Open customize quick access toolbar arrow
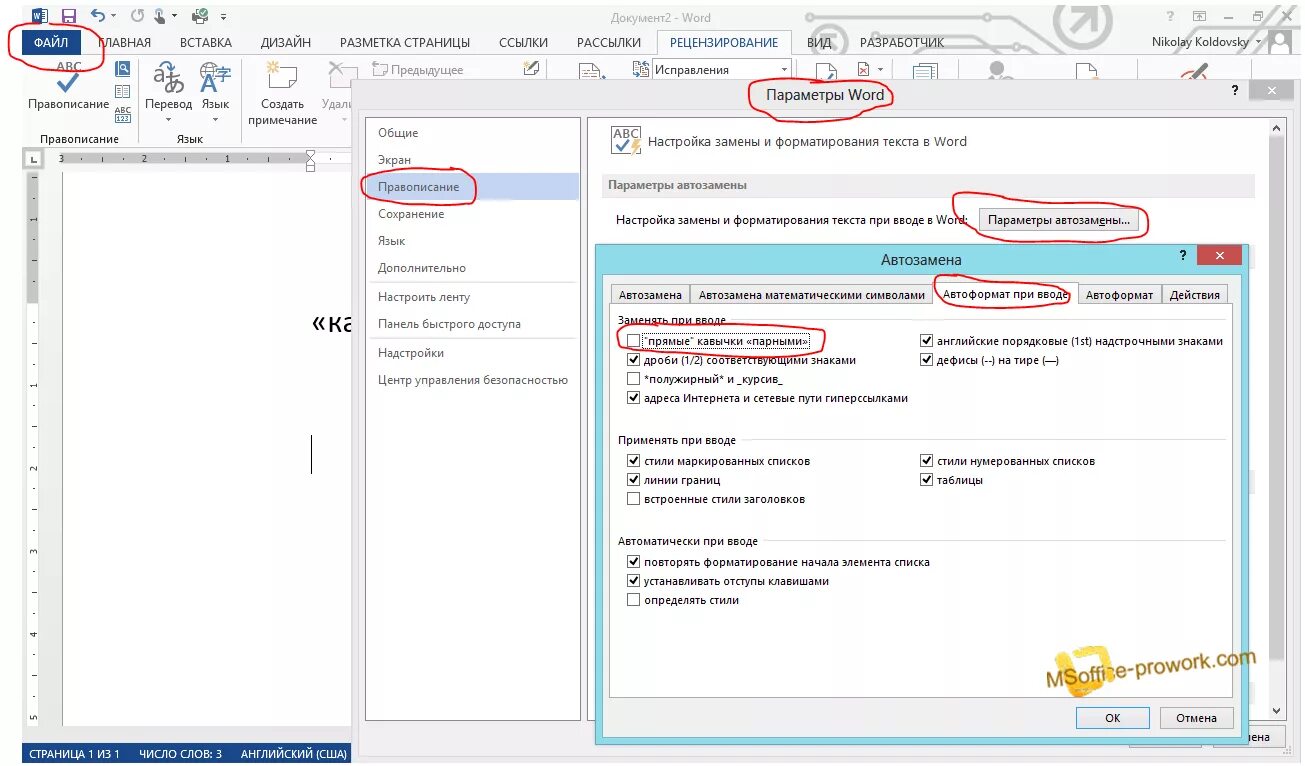Screen dimensions: 1305x766 224,17
